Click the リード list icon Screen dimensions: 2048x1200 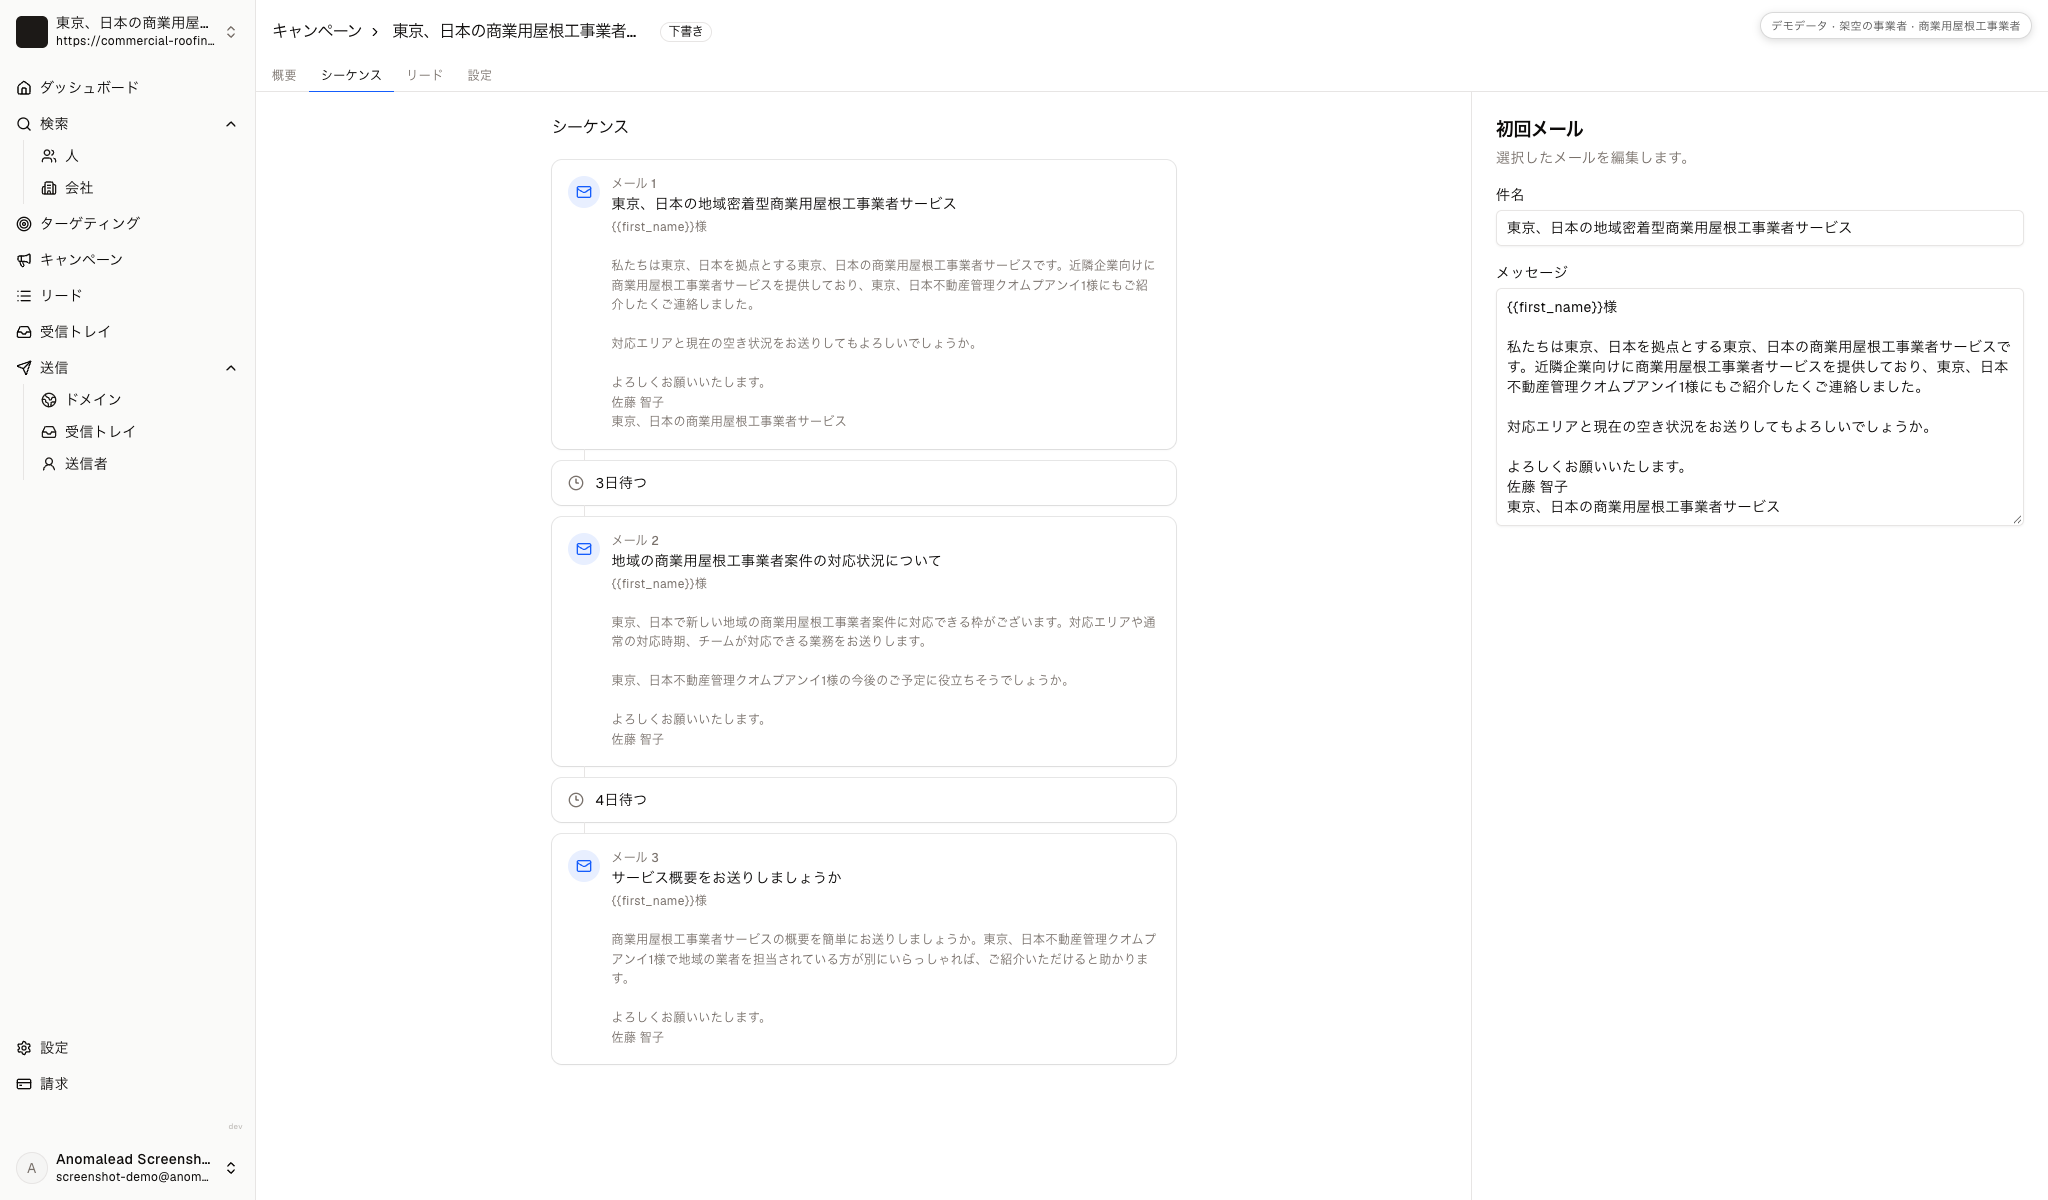[24, 296]
